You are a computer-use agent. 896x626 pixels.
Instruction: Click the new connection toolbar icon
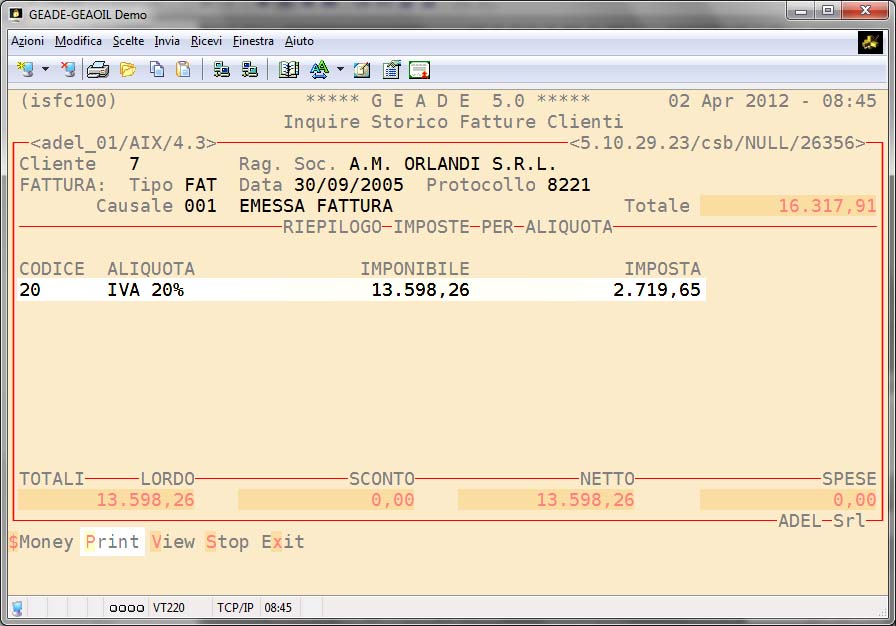[x=25, y=70]
